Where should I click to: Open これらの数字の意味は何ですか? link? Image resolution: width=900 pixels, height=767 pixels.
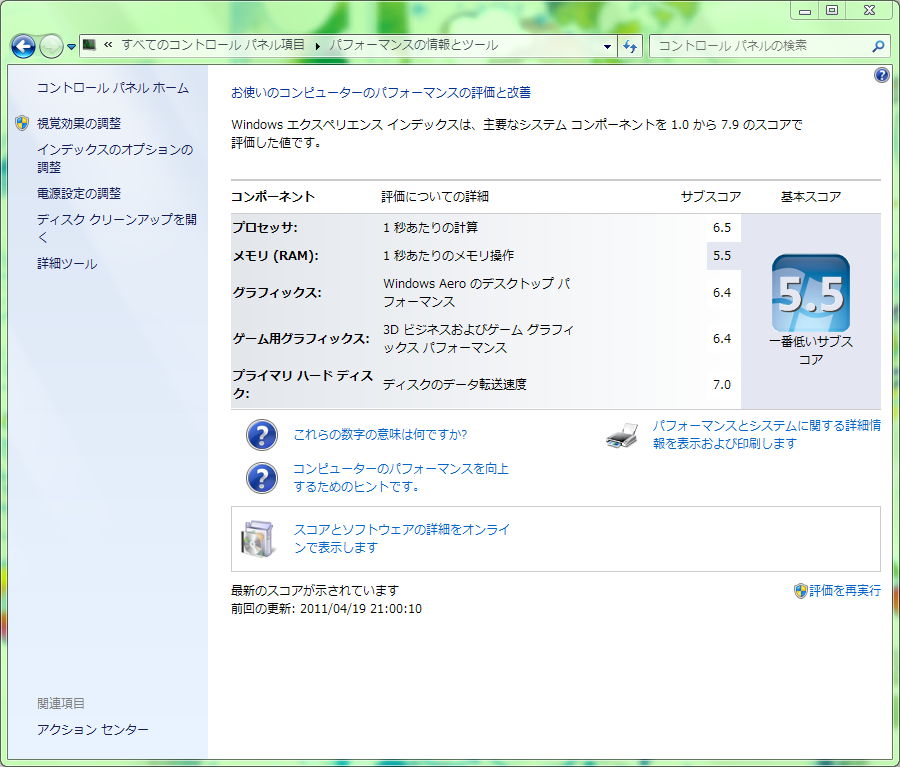tap(380, 435)
